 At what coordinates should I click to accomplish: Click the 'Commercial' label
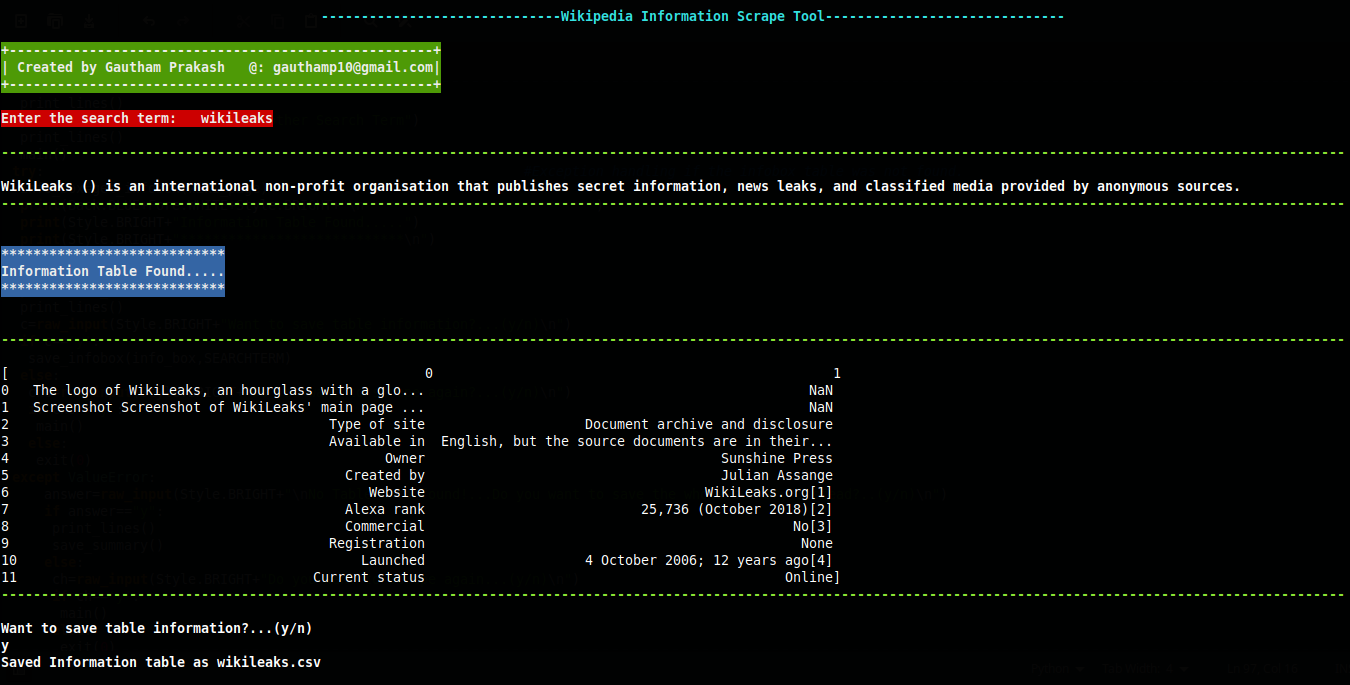pyautogui.click(x=385, y=526)
